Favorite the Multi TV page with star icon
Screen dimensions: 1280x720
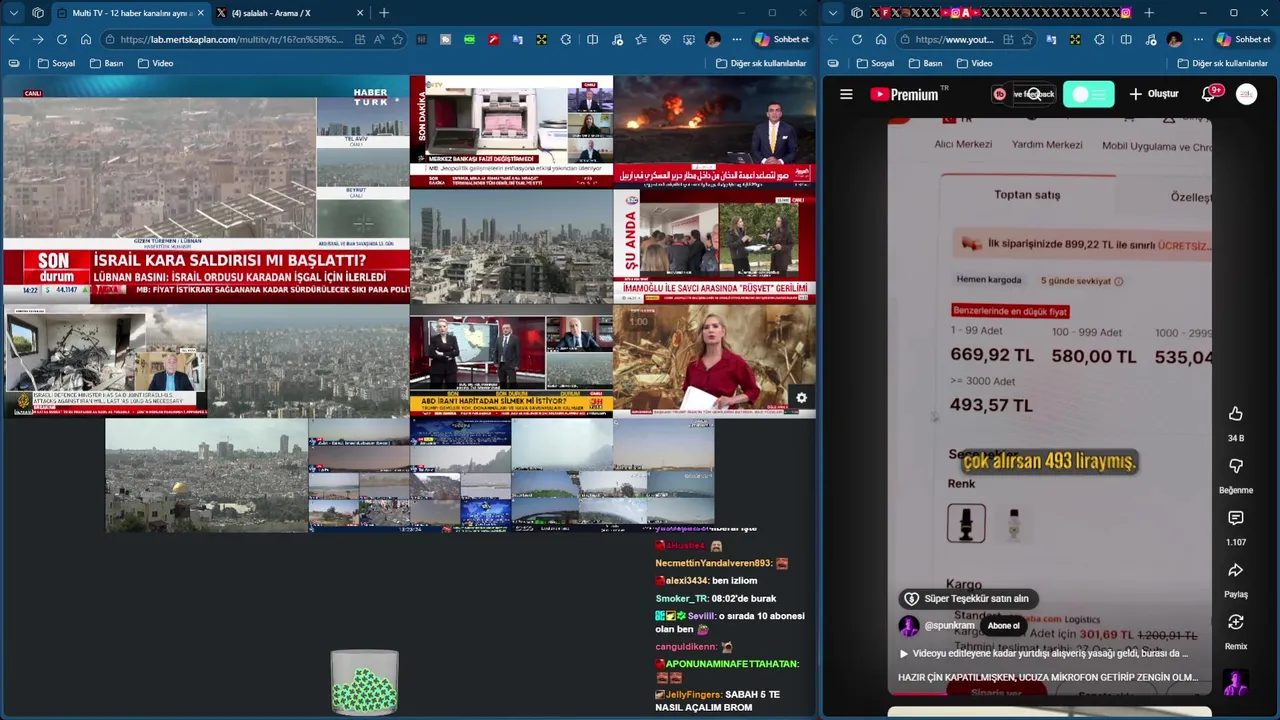(x=397, y=39)
